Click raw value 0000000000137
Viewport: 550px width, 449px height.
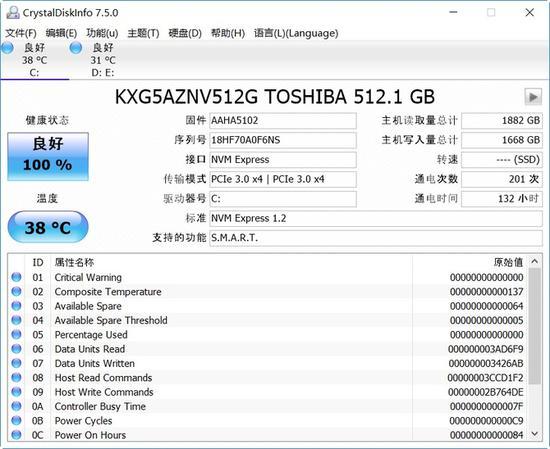click(487, 292)
